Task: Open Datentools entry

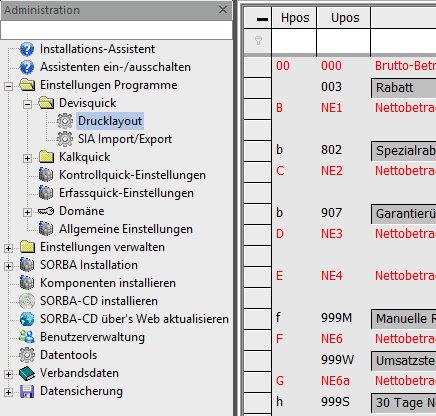Action: pyautogui.click(x=69, y=355)
